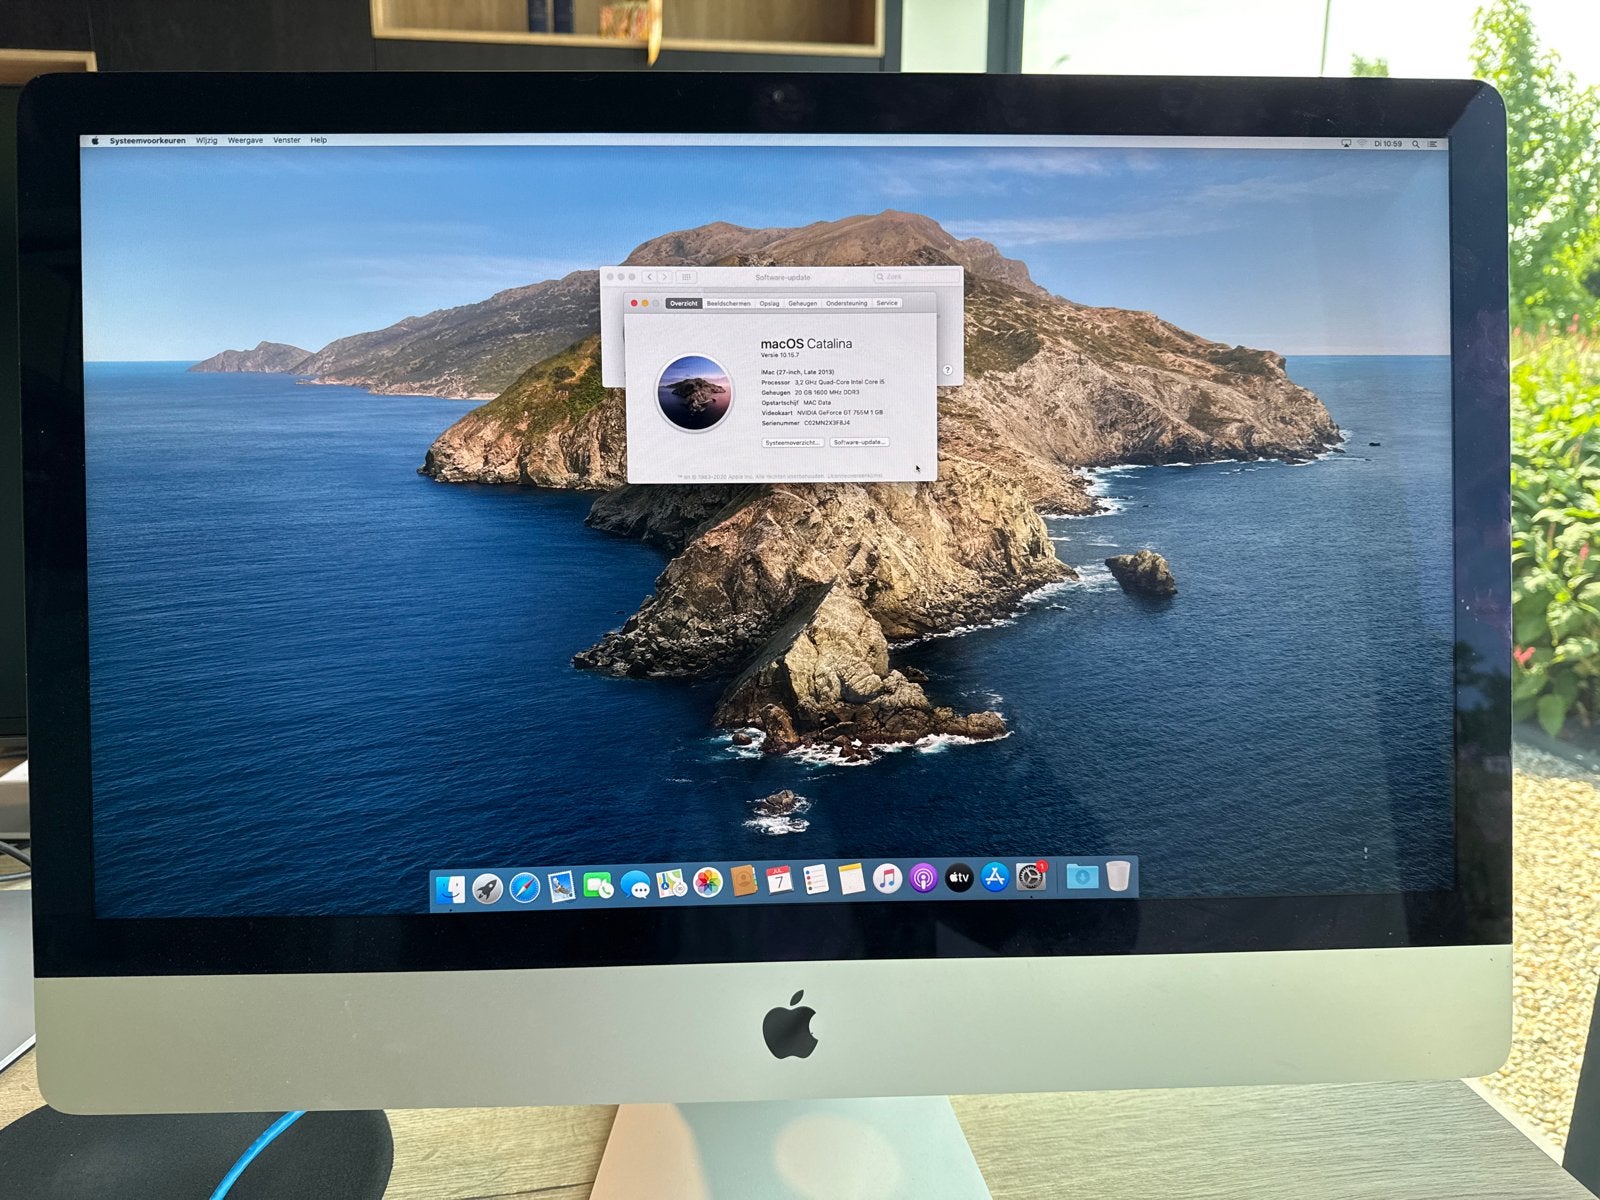Close the About This Mac window

tap(634, 303)
